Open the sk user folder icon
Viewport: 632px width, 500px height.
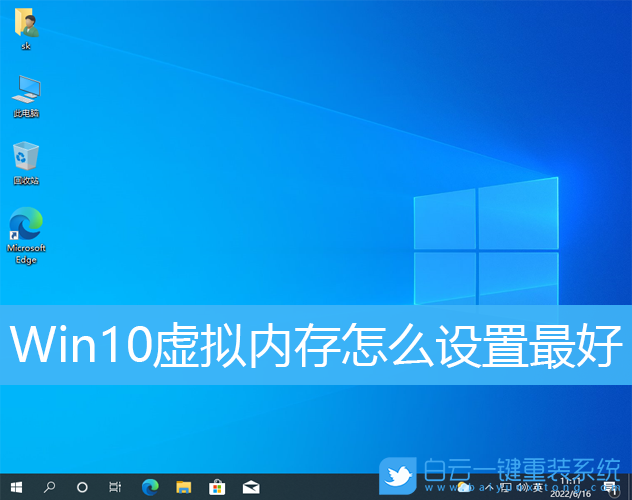click(26, 29)
